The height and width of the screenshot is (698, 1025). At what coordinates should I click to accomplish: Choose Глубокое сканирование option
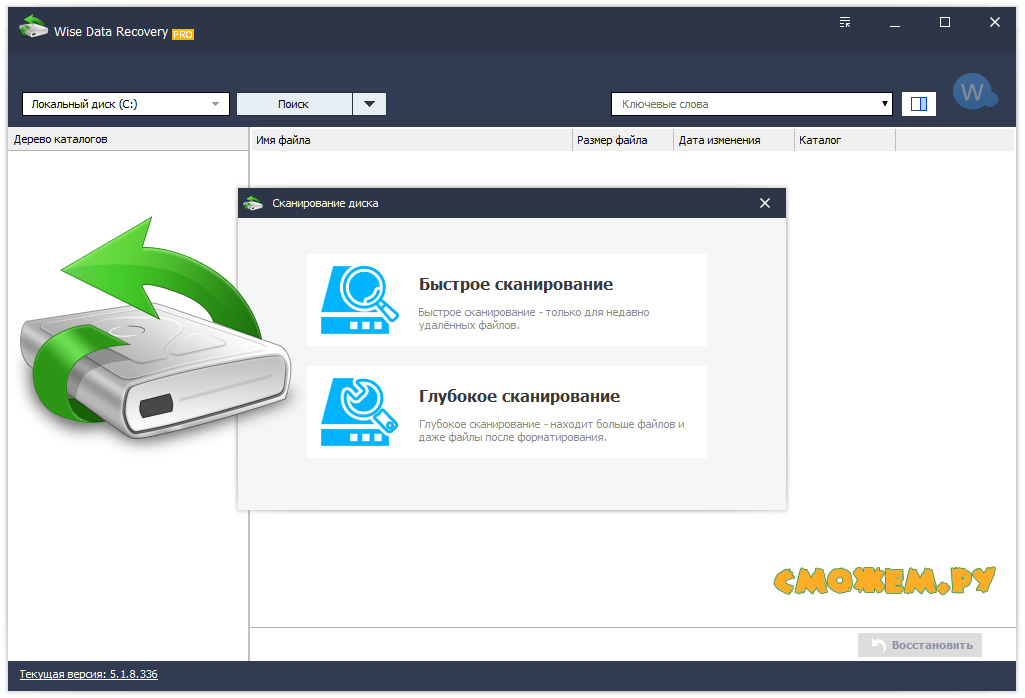click(x=507, y=412)
